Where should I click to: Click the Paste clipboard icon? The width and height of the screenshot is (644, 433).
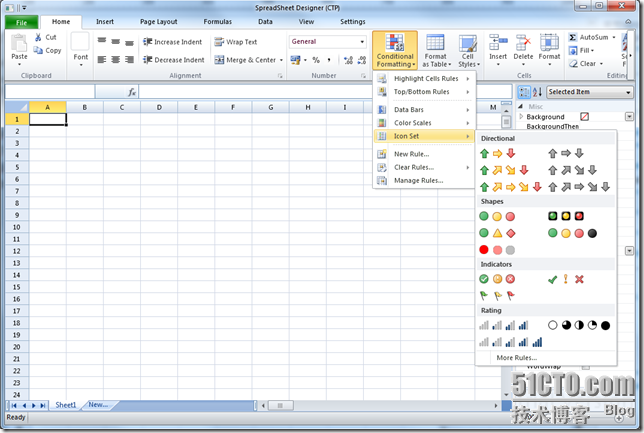(19, 43)
